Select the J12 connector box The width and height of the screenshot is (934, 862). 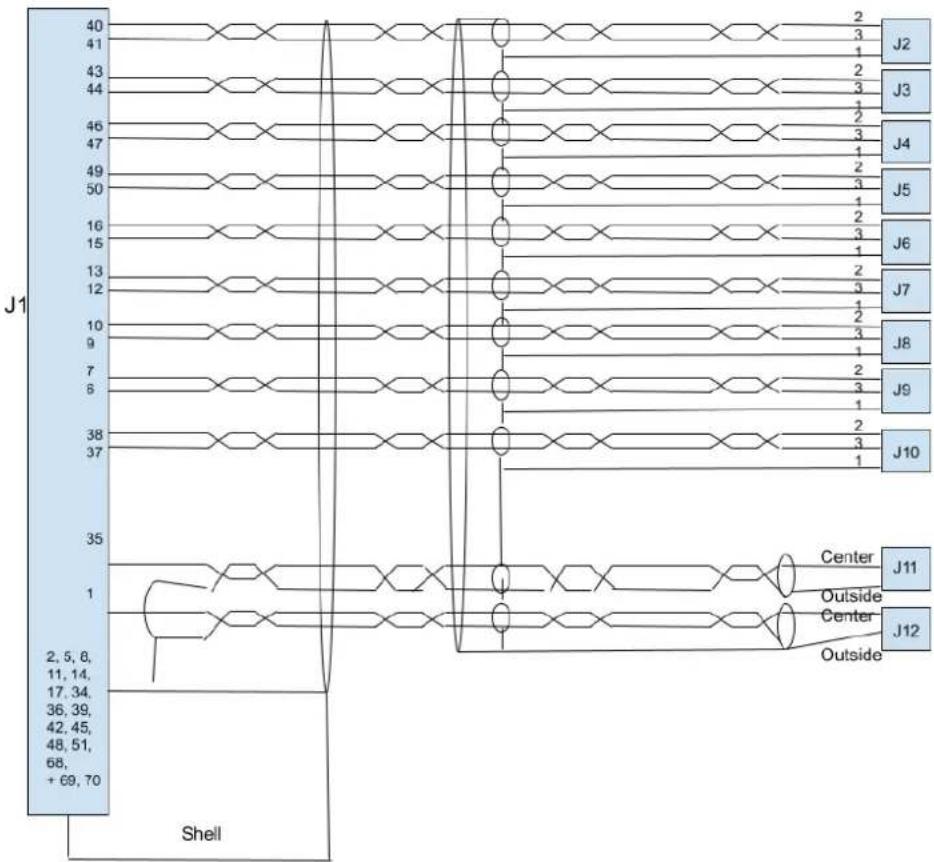pos(905,629)
